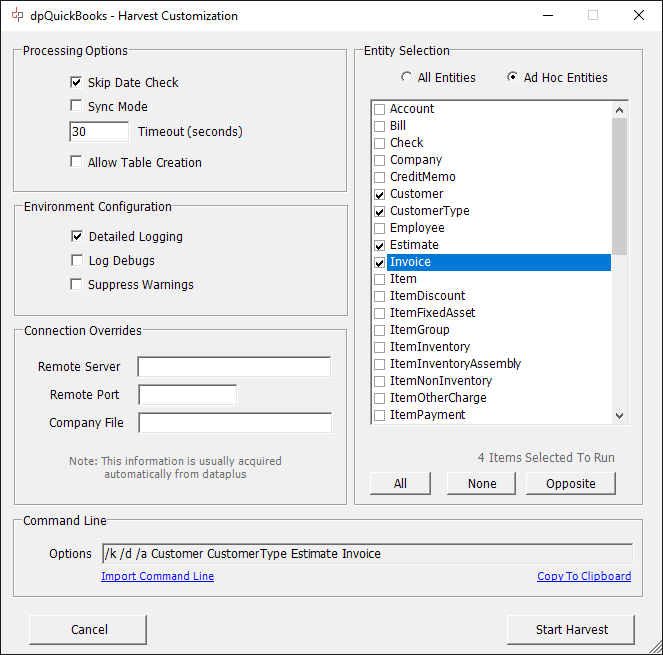
Task: Click the entity list scroll down arrow
Action: click(619, 415)
